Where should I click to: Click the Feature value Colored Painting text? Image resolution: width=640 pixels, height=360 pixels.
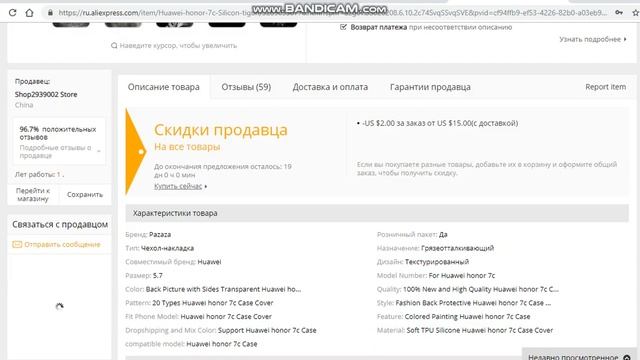[467, 316]
